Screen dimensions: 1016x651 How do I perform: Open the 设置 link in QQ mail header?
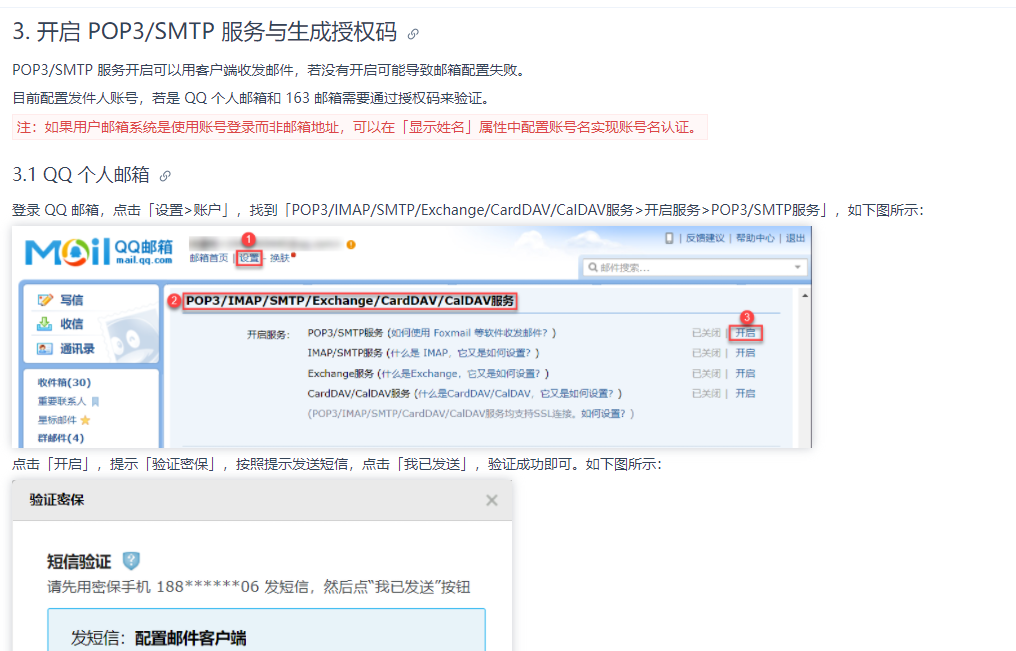[249, 258]
